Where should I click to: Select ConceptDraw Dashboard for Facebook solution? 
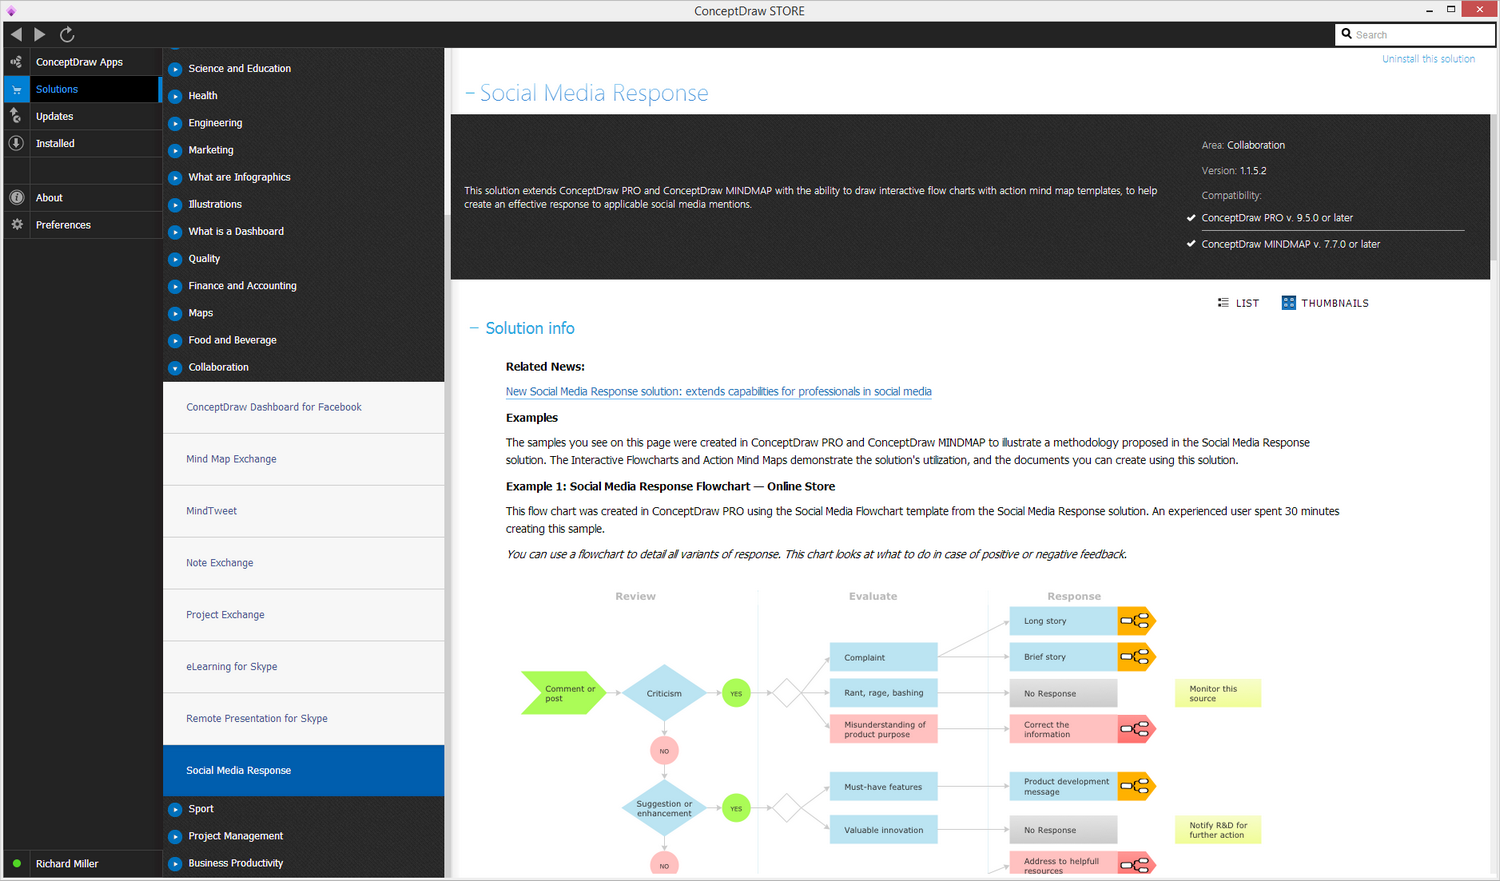pos(304,407)
